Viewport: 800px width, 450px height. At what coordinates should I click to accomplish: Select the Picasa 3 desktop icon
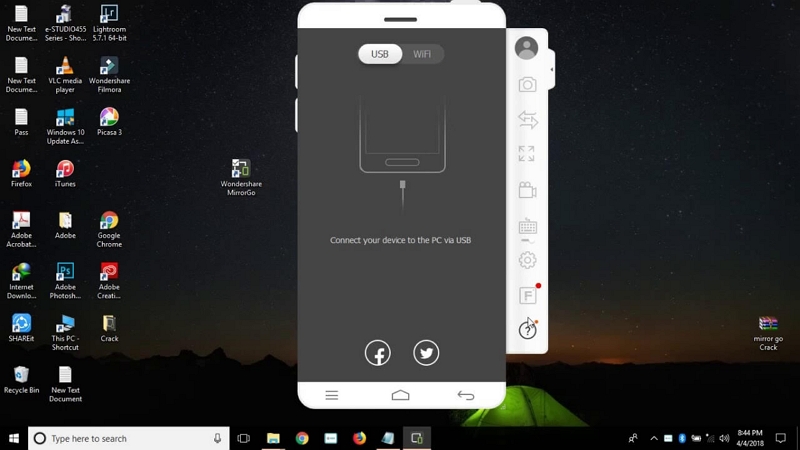point(109,121)
